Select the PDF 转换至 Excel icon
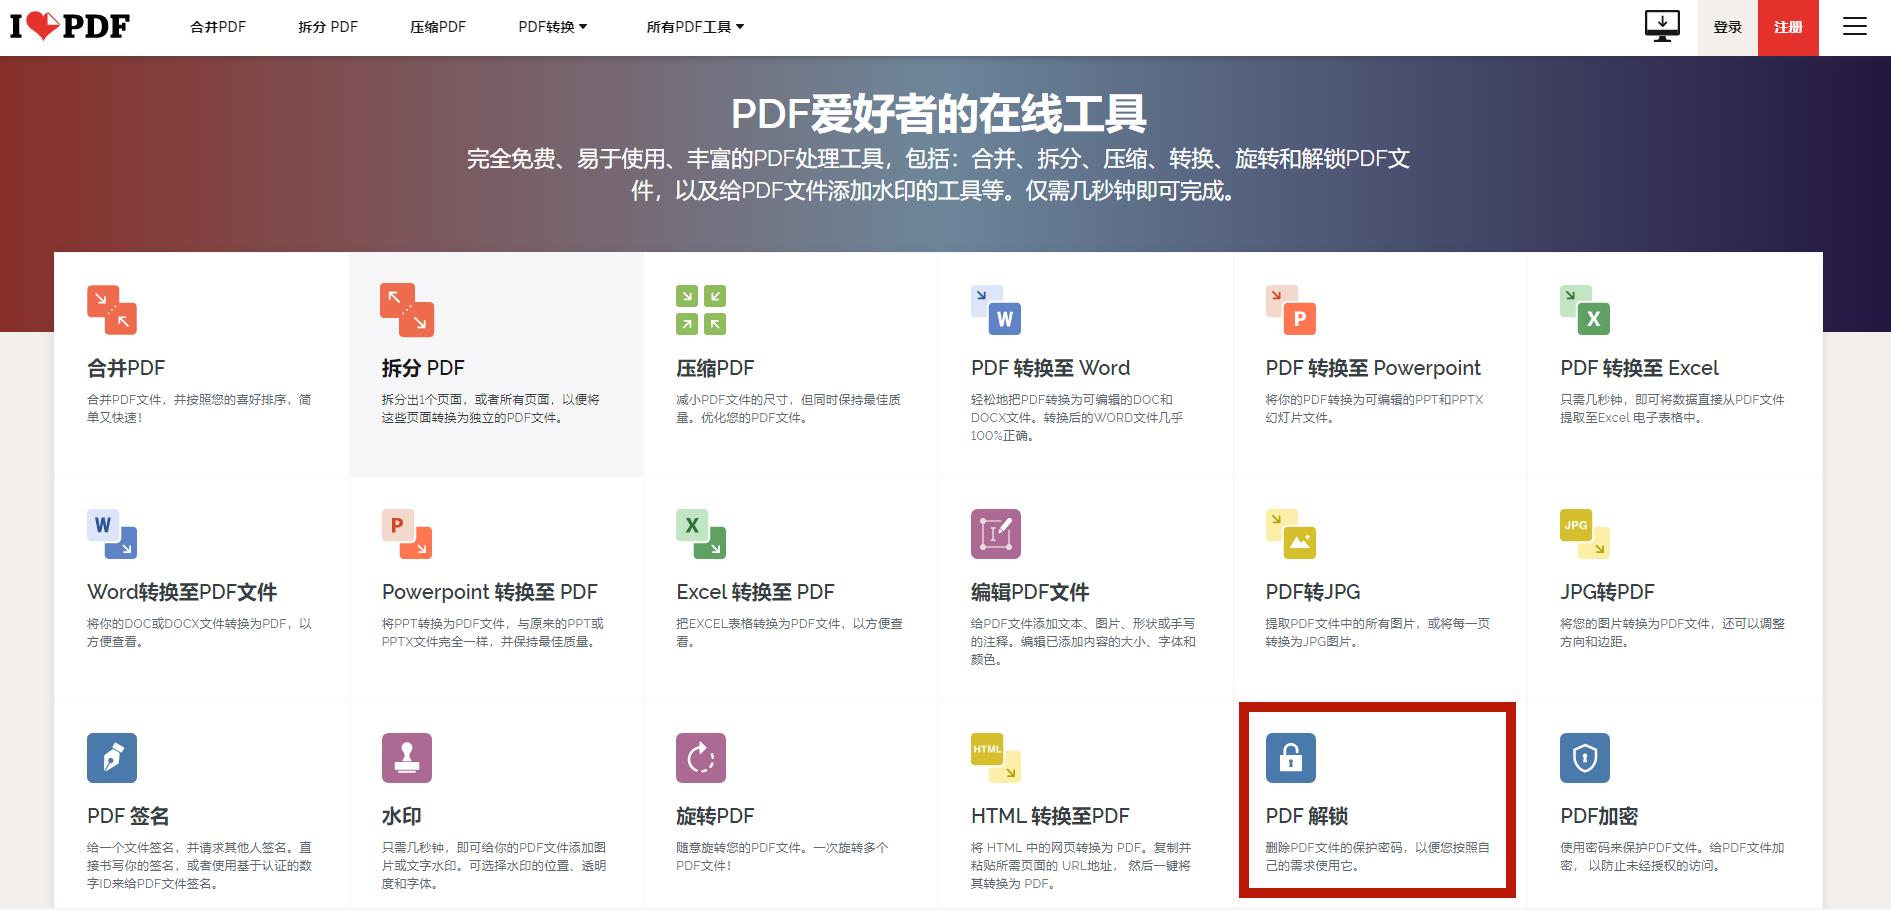This screenshot has height=910, width=1891. 1585,313
